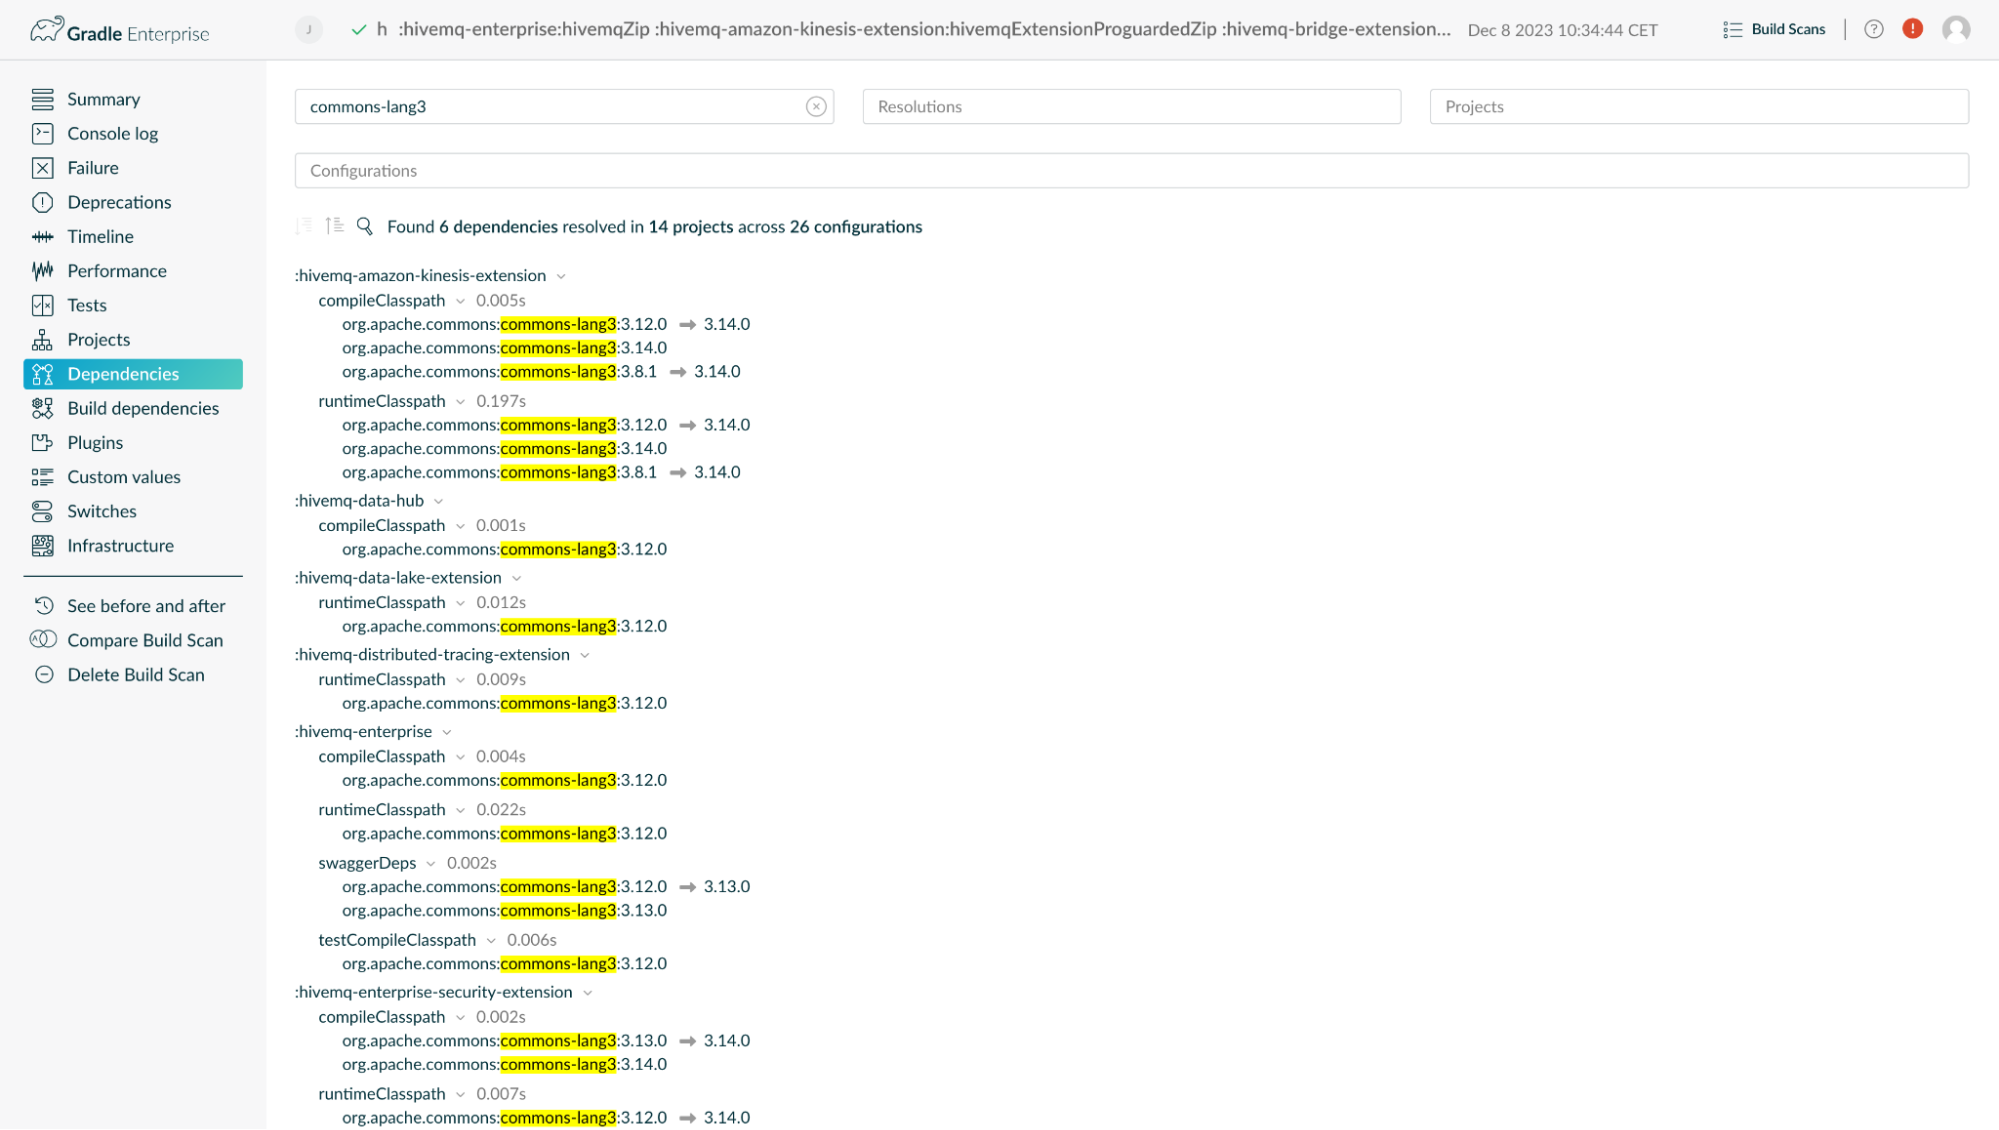This screenshot has height=1130, width=1999.
Task: Click the magnifier search icon
Action: (365, 227)
